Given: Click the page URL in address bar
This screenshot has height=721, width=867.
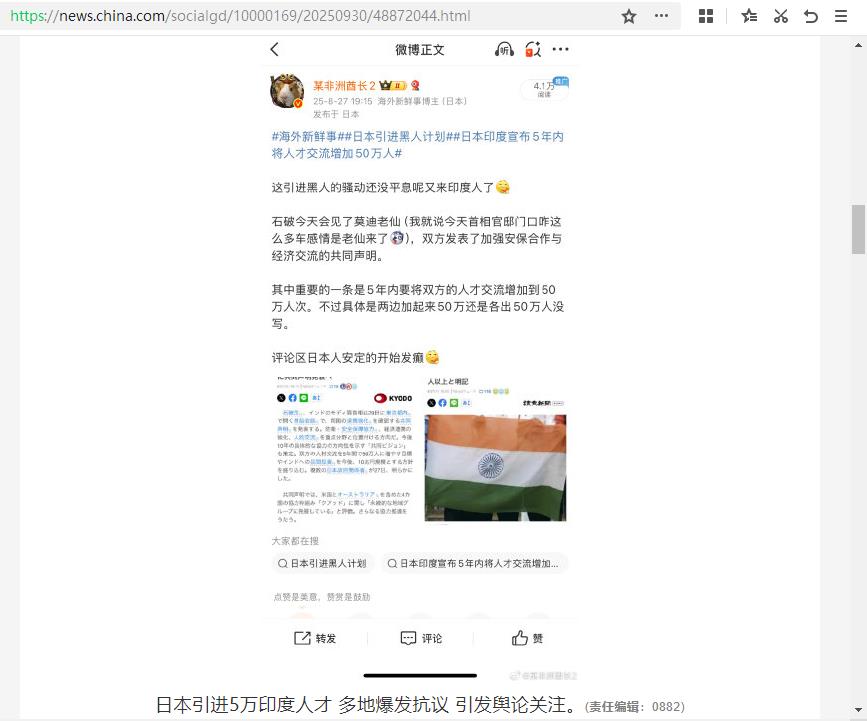Looking at the screenshot, I should tap(241, 16).
